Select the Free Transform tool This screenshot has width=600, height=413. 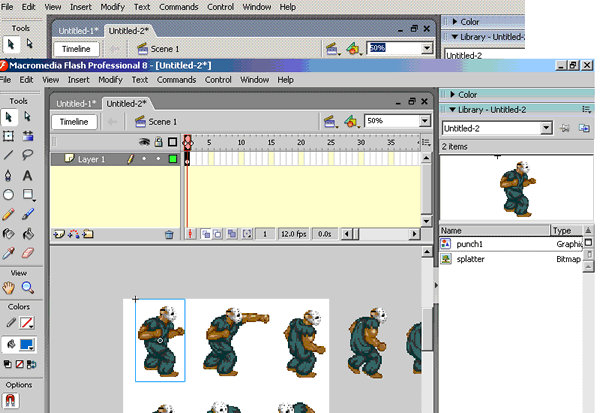(8, 135)
